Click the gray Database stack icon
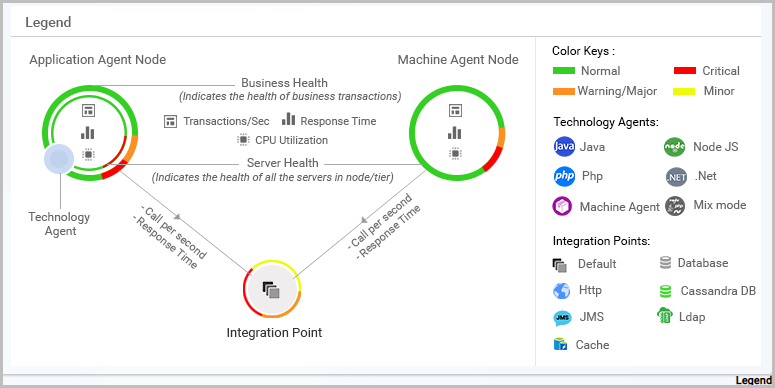The width and height of the screenshot is (775, 388). 665,262
